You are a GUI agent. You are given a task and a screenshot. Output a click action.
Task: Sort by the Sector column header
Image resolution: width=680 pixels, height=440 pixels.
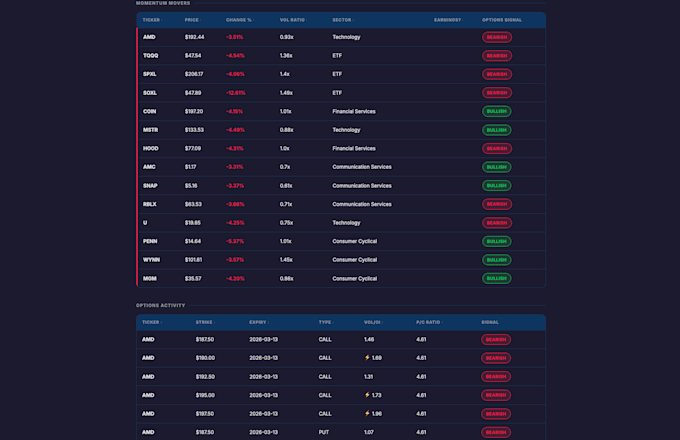343,20
